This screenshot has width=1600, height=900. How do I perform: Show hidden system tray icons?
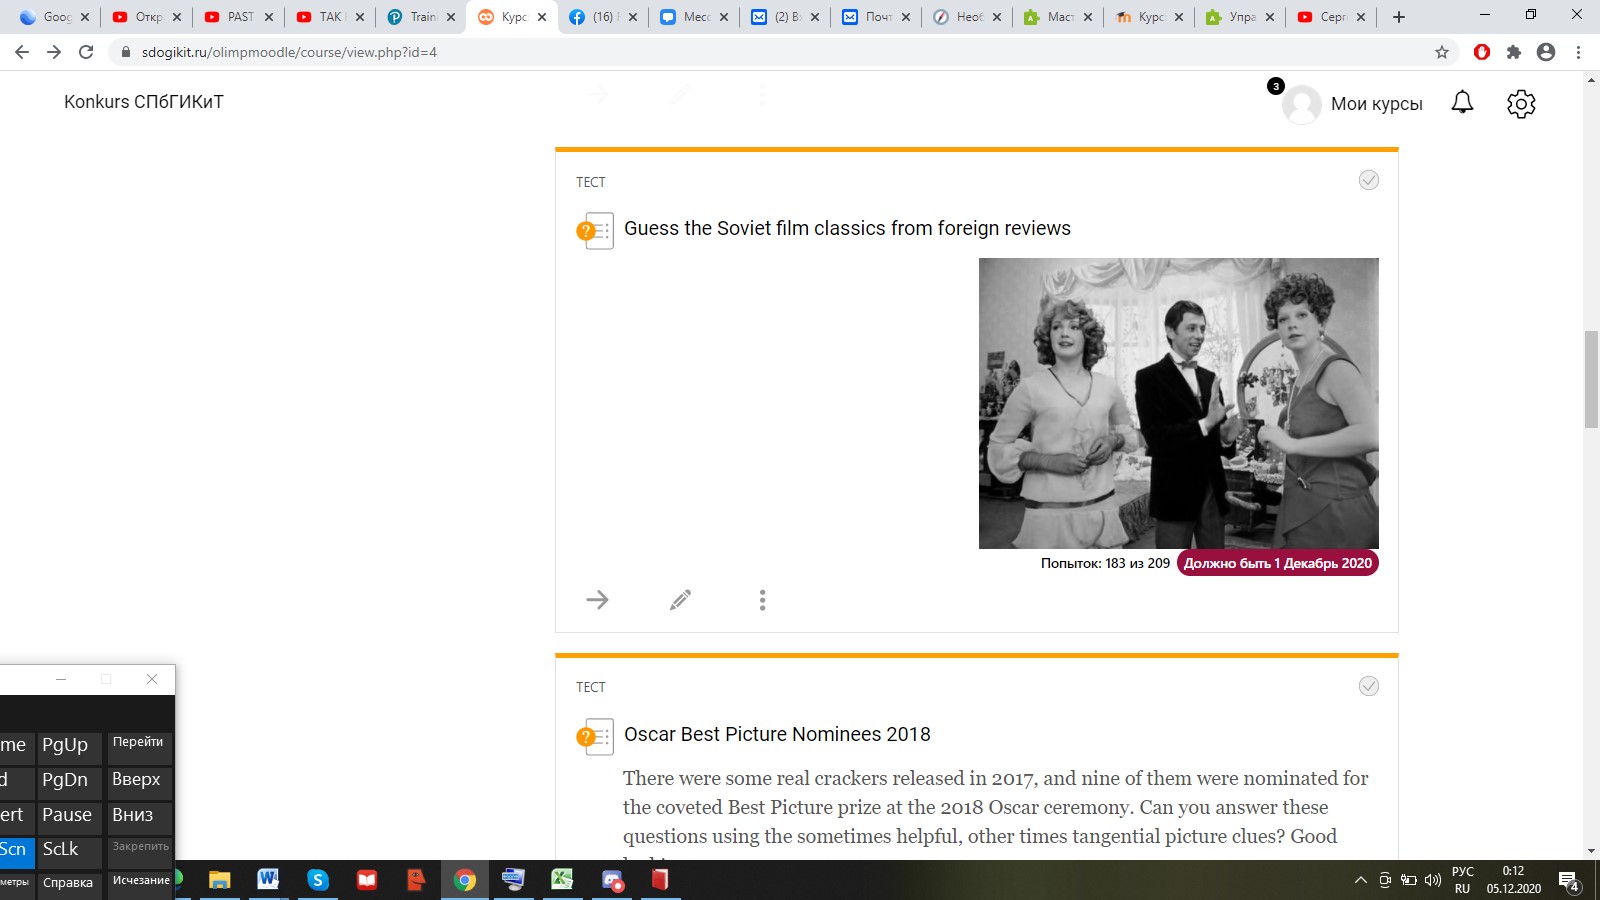pos(1360,881)
